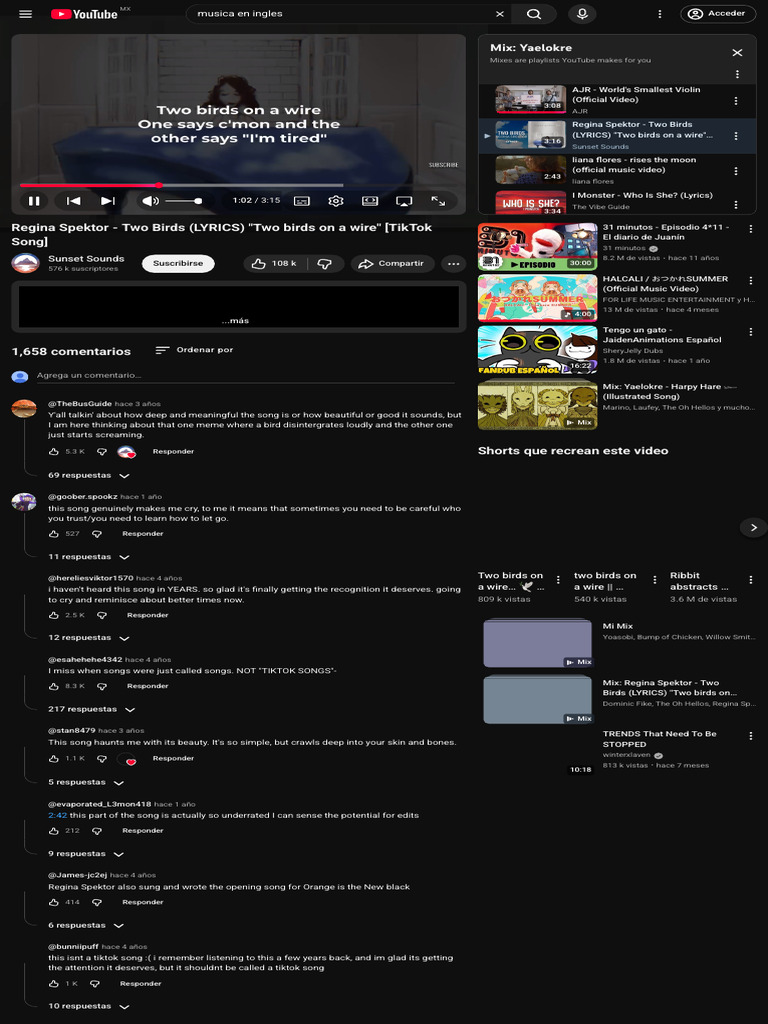This screenshot has width=768, height=1024.
Task: Play AJR - World's Smallest Violin in the mix
Action: tap(617, 100)
